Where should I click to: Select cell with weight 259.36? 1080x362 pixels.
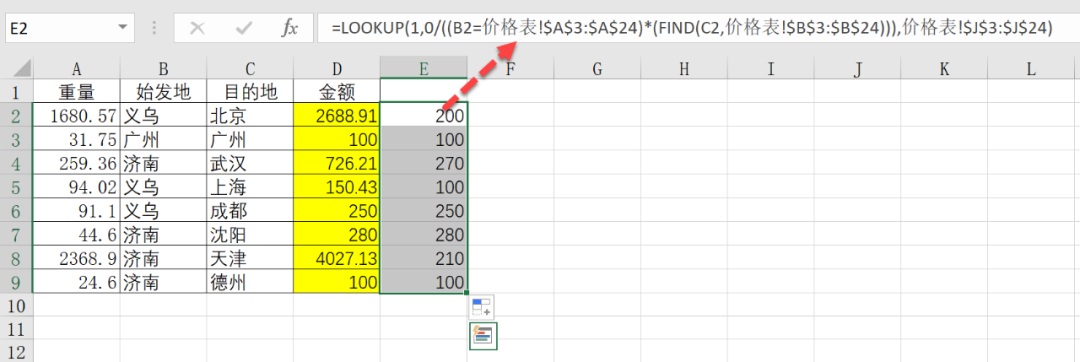tap(76, 162)
